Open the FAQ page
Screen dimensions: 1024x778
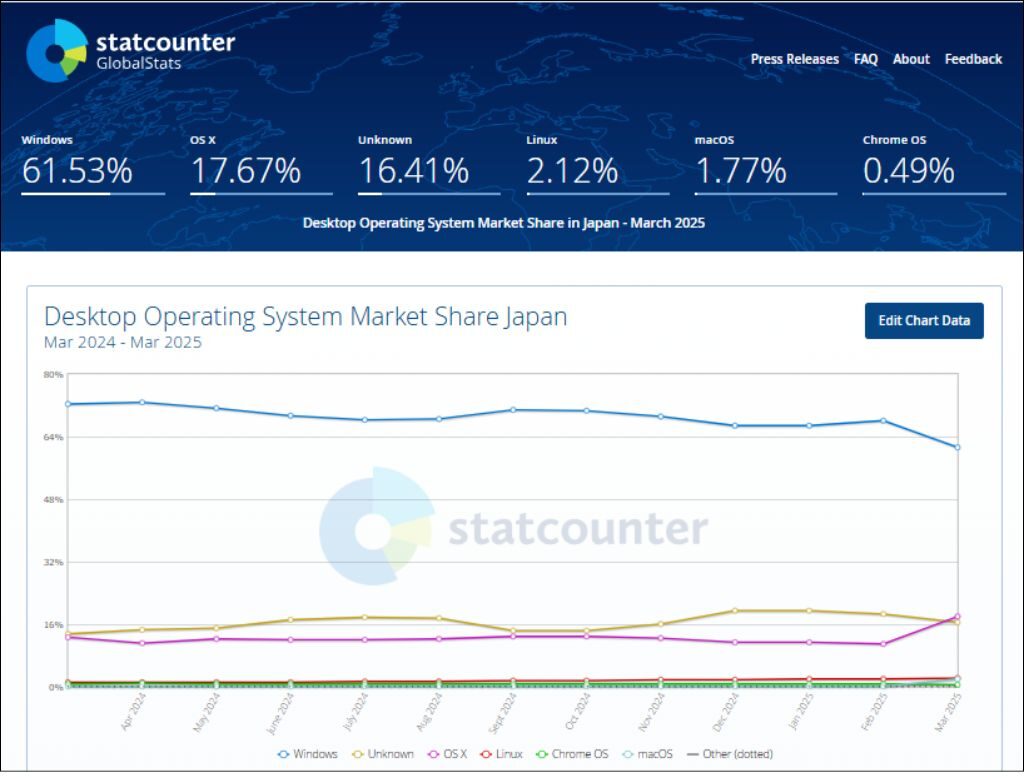[x=865, y=59]
